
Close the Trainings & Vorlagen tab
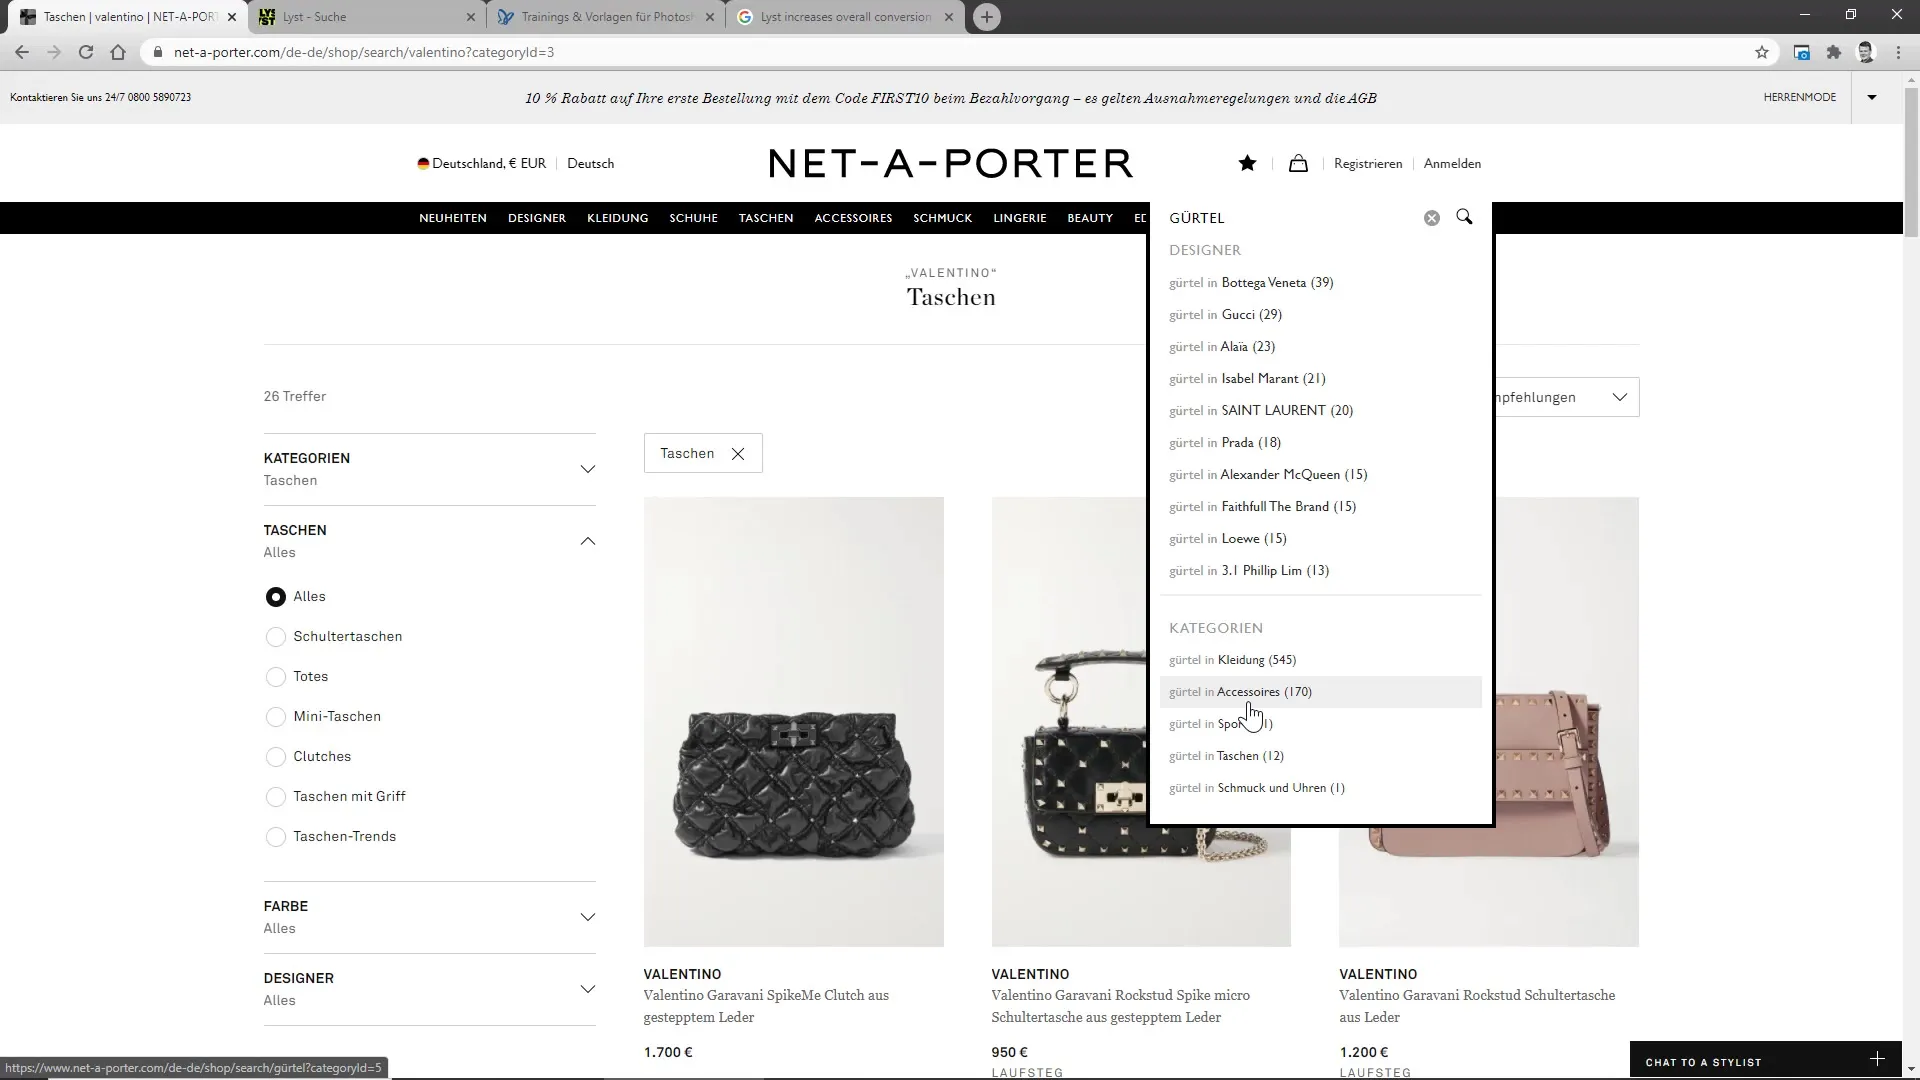710,17
